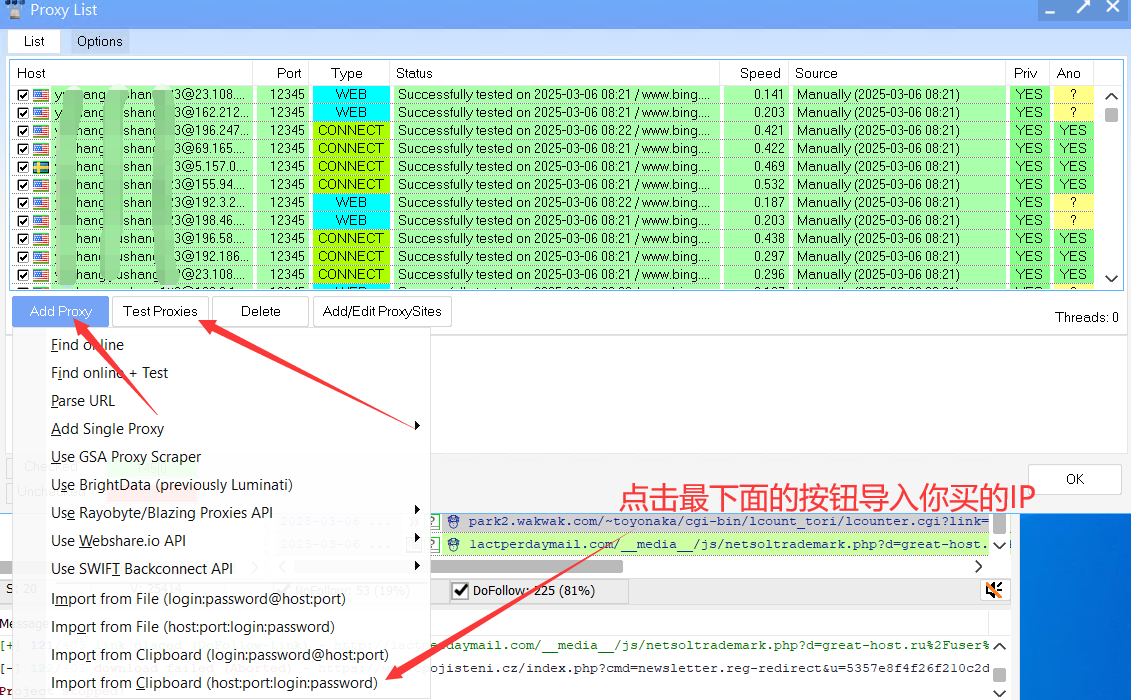
Task: Switch to the Options tab
Action: click(x=98, y=41)
